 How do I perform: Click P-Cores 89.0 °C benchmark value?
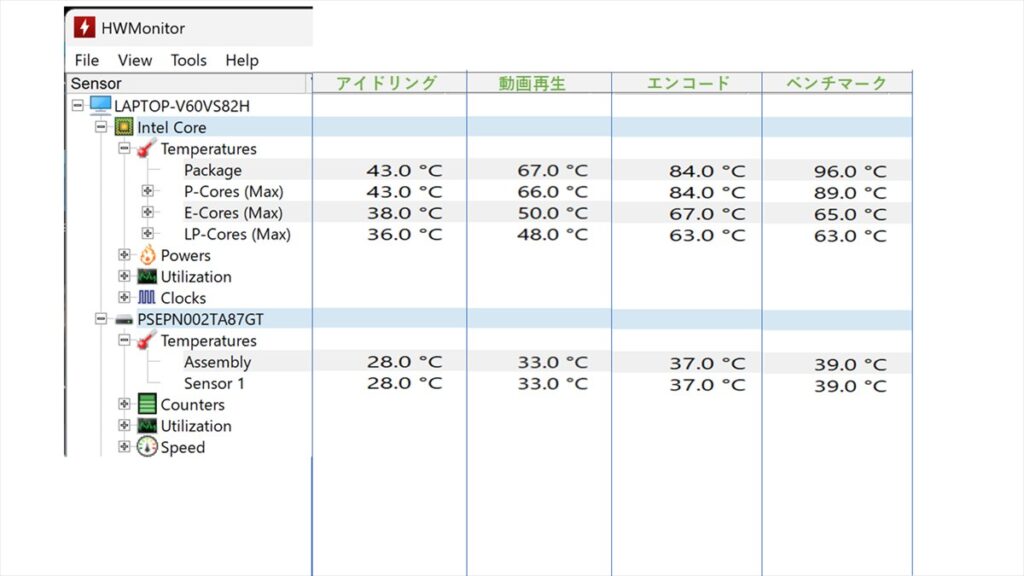850,193
